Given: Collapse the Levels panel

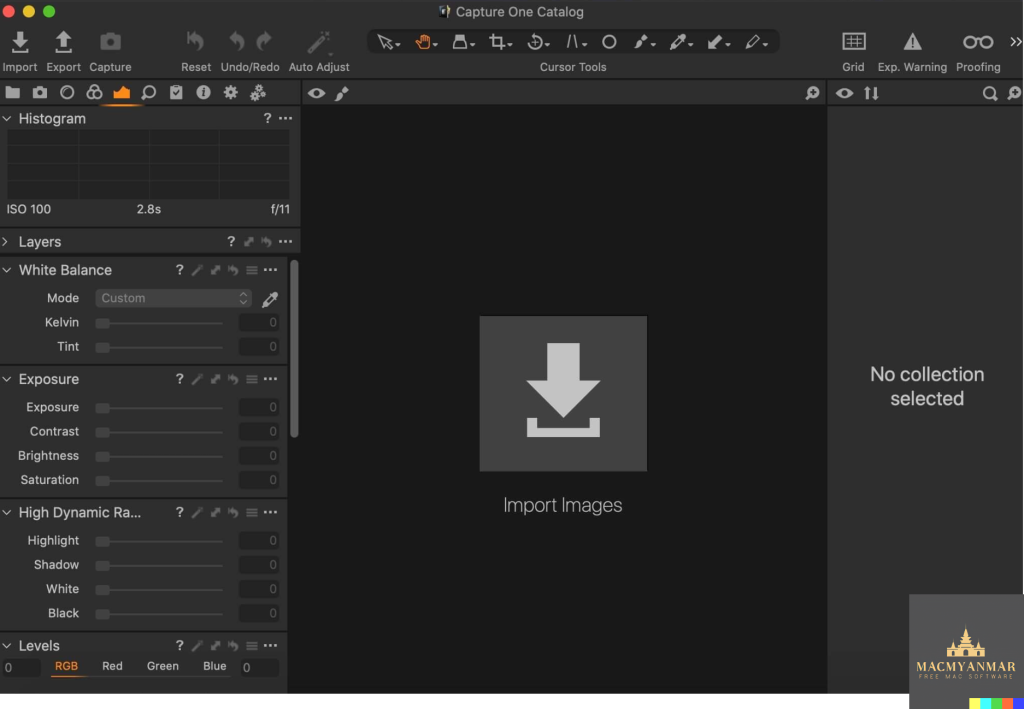Looking at the screenshot, I should click(7, 646).
